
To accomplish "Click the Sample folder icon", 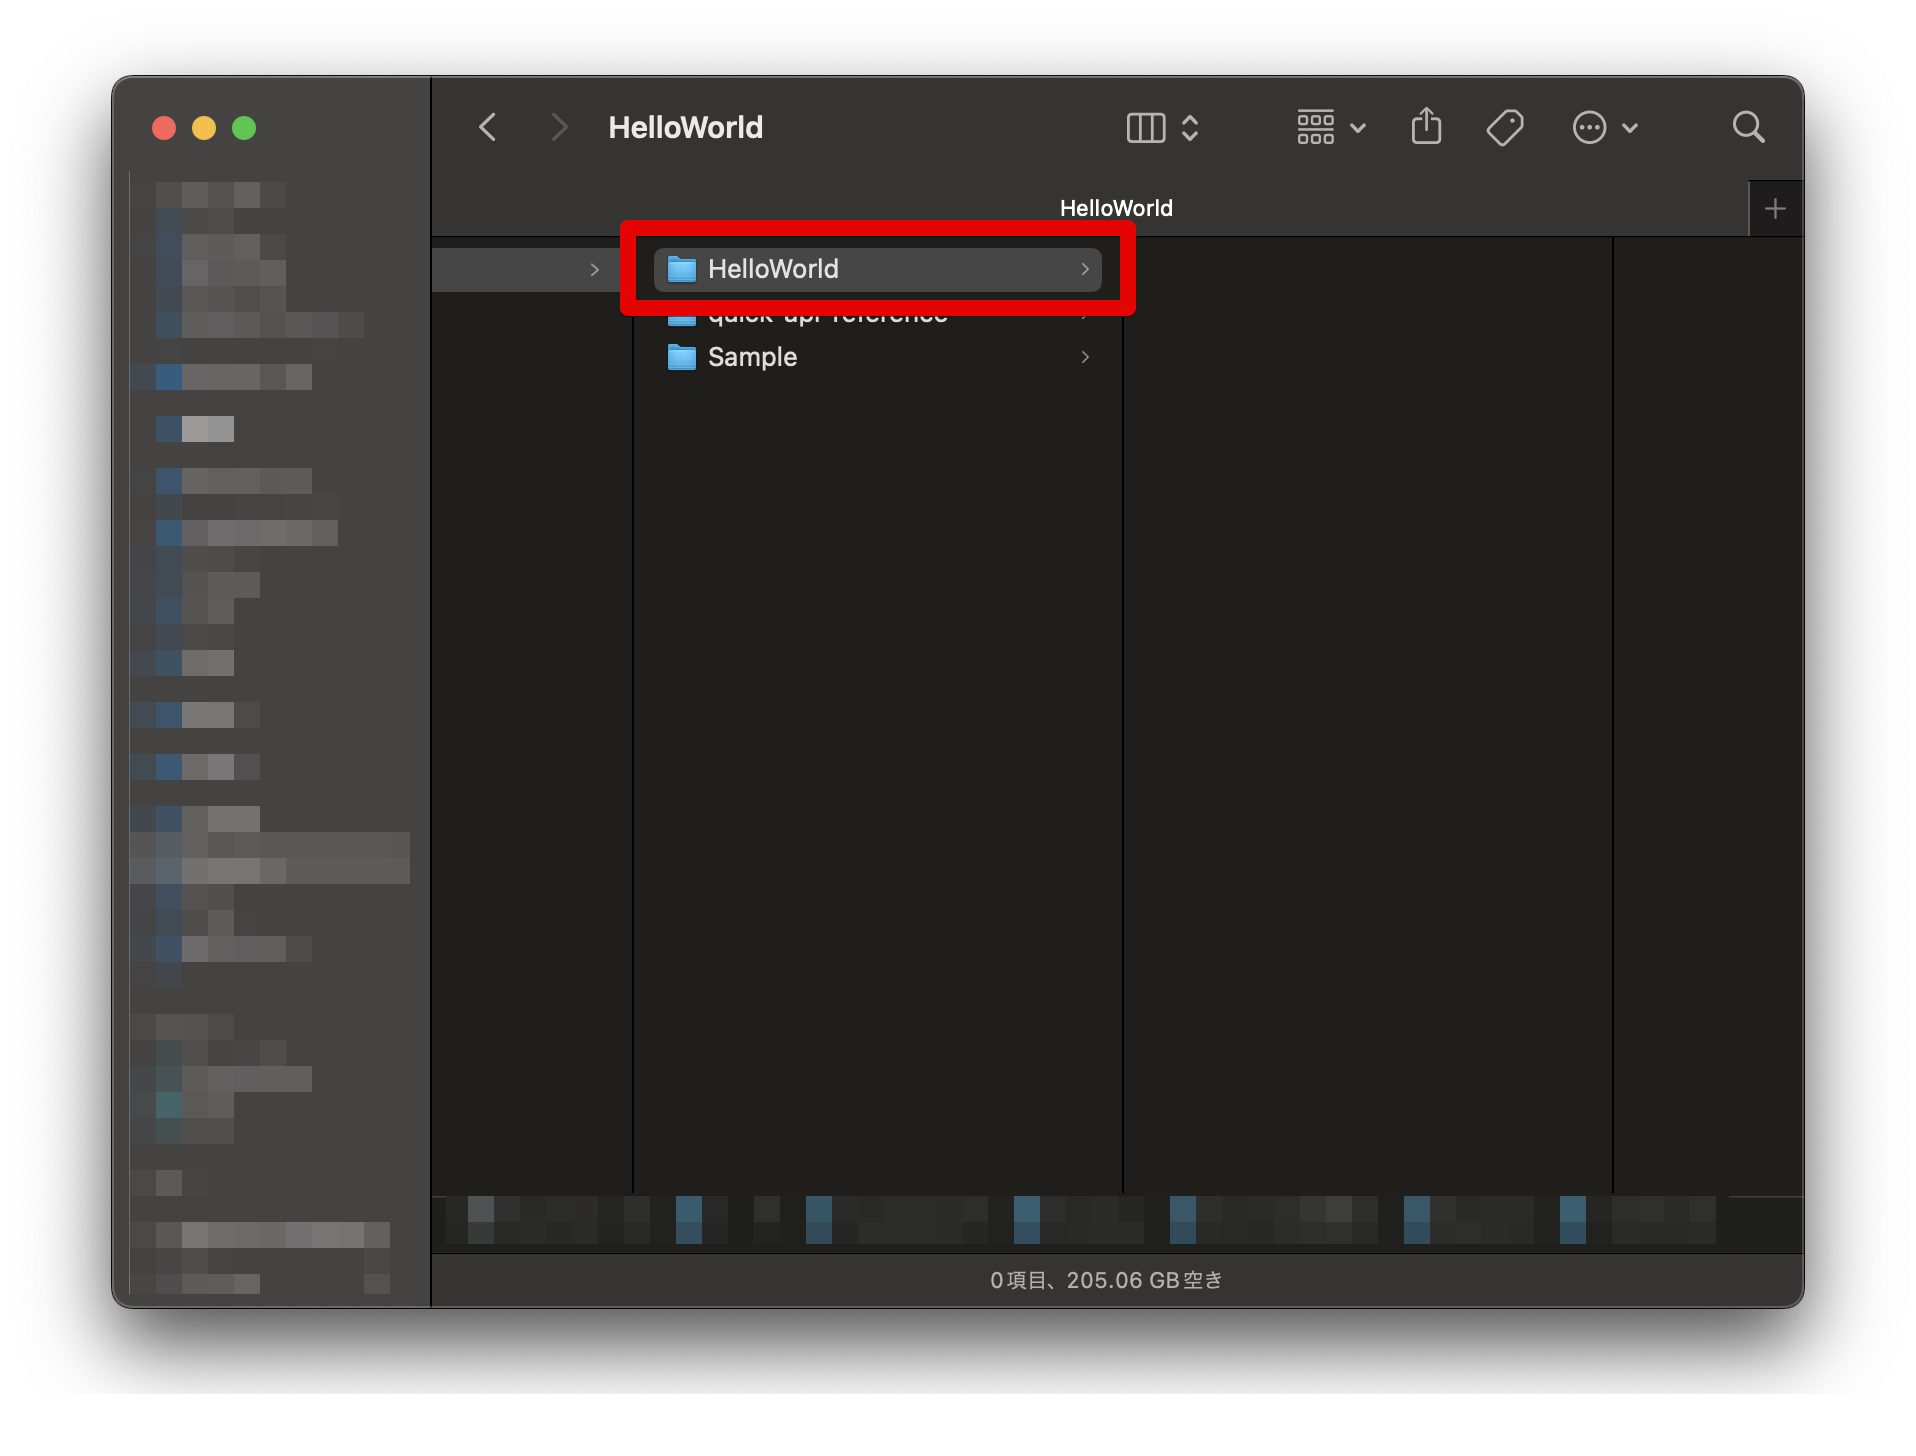I will pyautogui.click(x=682, y=357).
